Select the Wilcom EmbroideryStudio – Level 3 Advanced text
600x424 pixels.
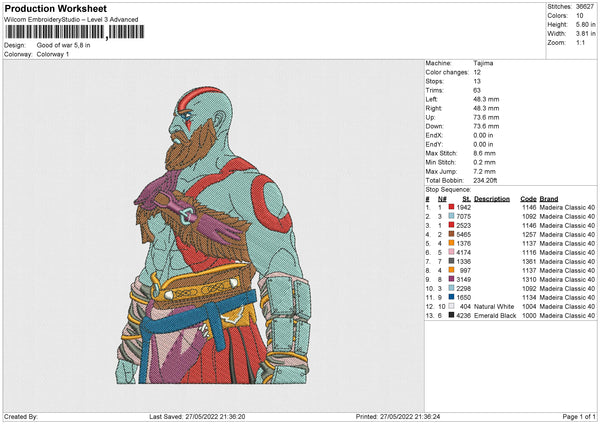pos(71,20)
